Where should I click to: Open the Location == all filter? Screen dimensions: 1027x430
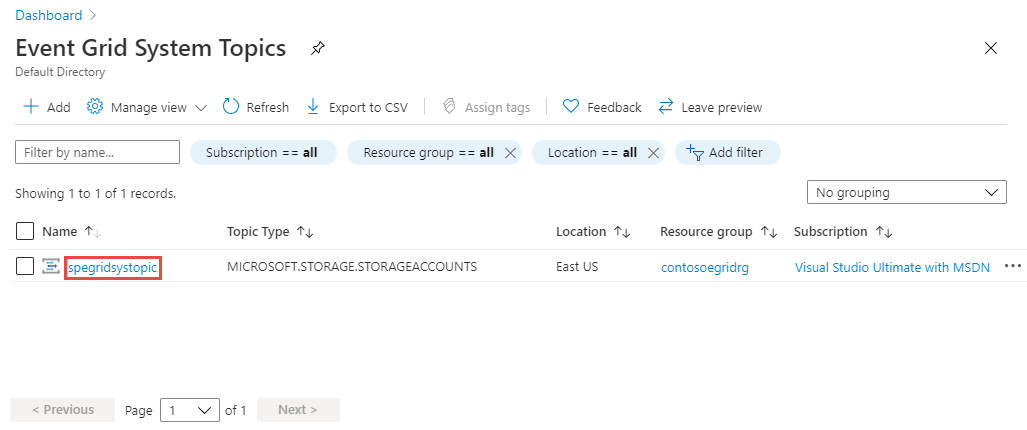coord(592,152)
